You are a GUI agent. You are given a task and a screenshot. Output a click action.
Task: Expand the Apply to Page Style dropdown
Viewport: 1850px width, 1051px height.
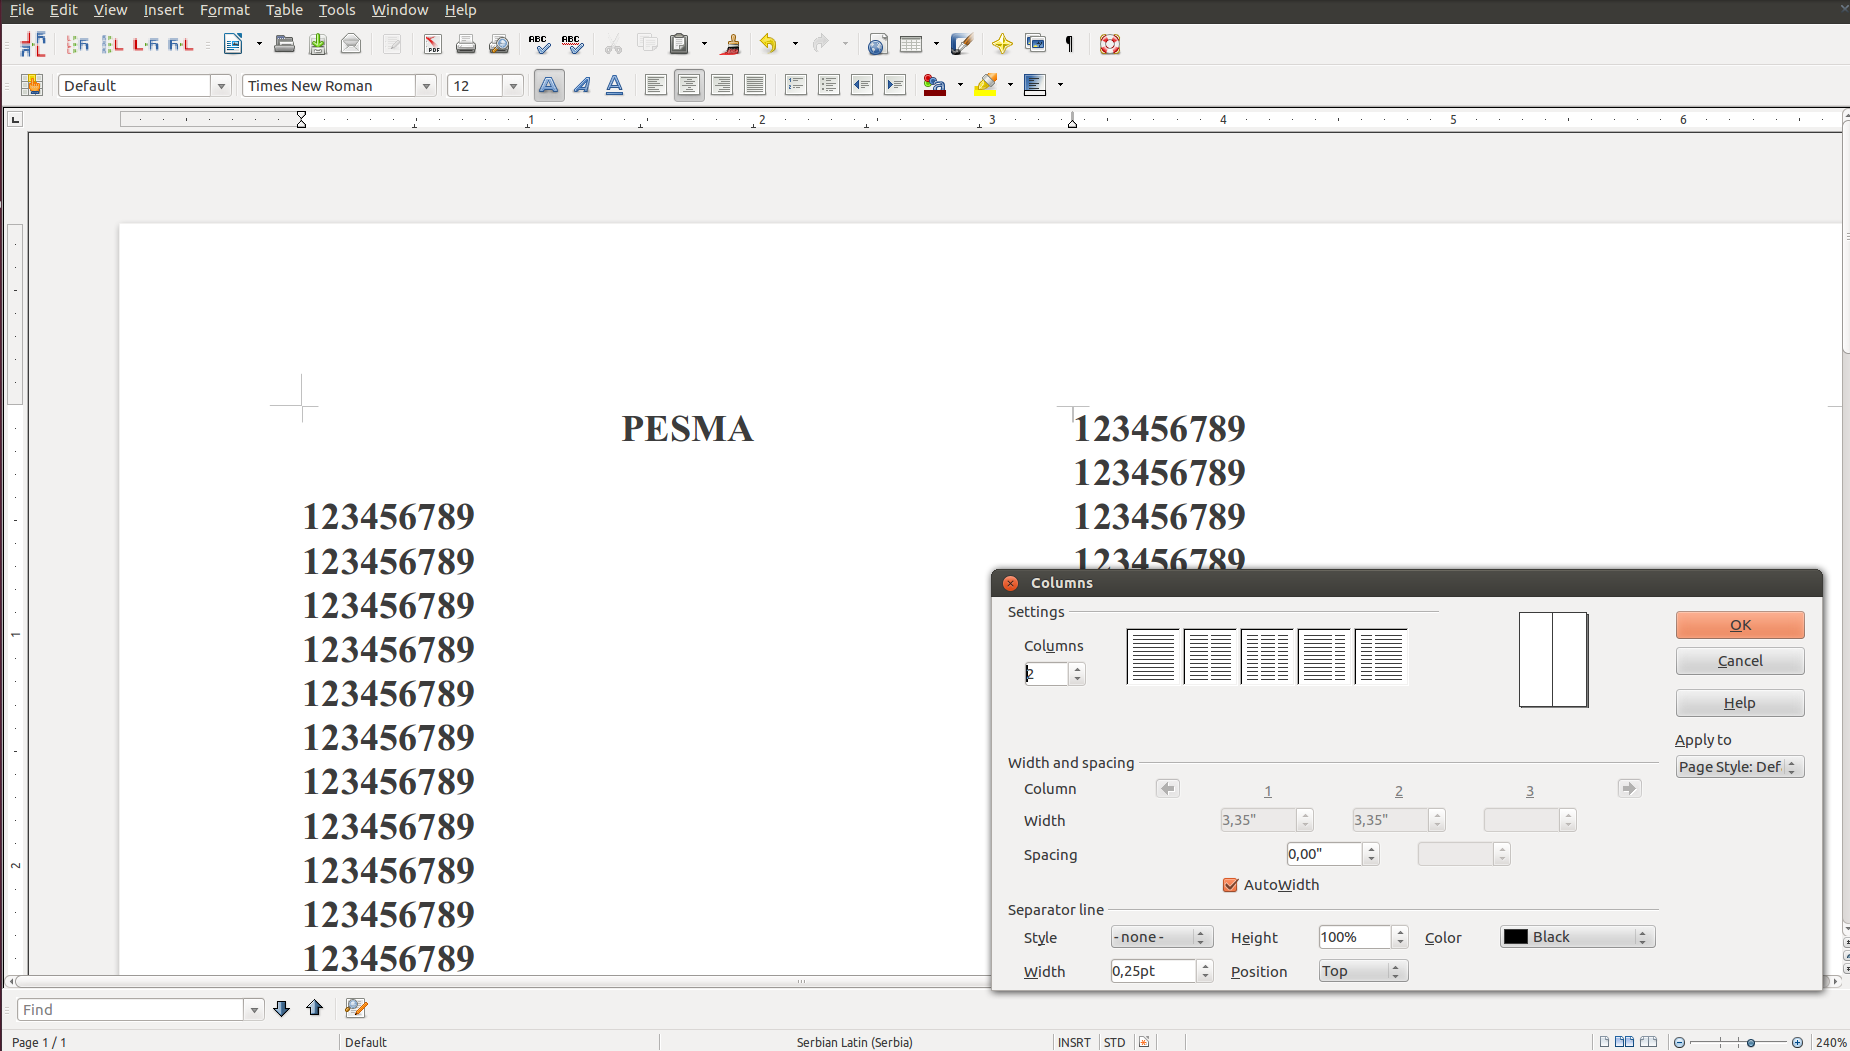1739,767
